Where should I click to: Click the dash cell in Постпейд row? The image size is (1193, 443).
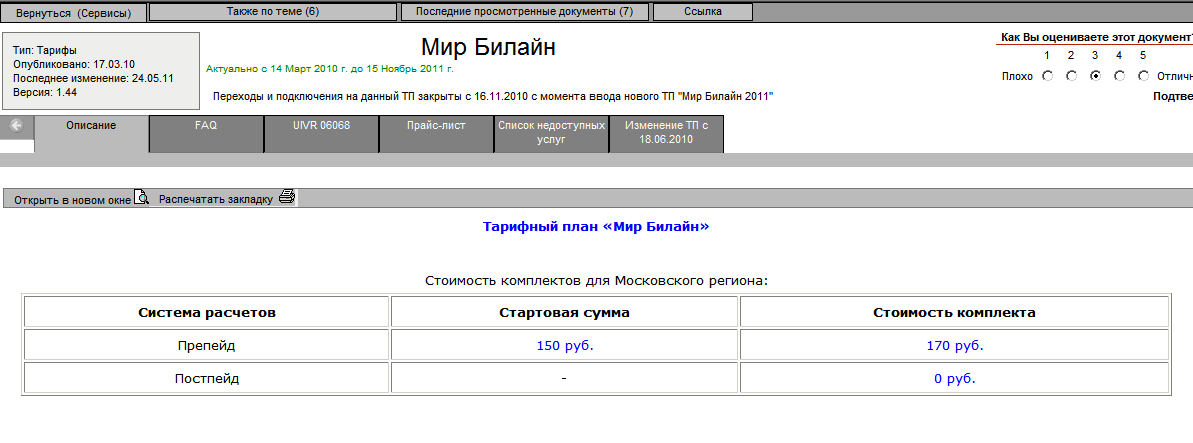click(x=565, y=378)
